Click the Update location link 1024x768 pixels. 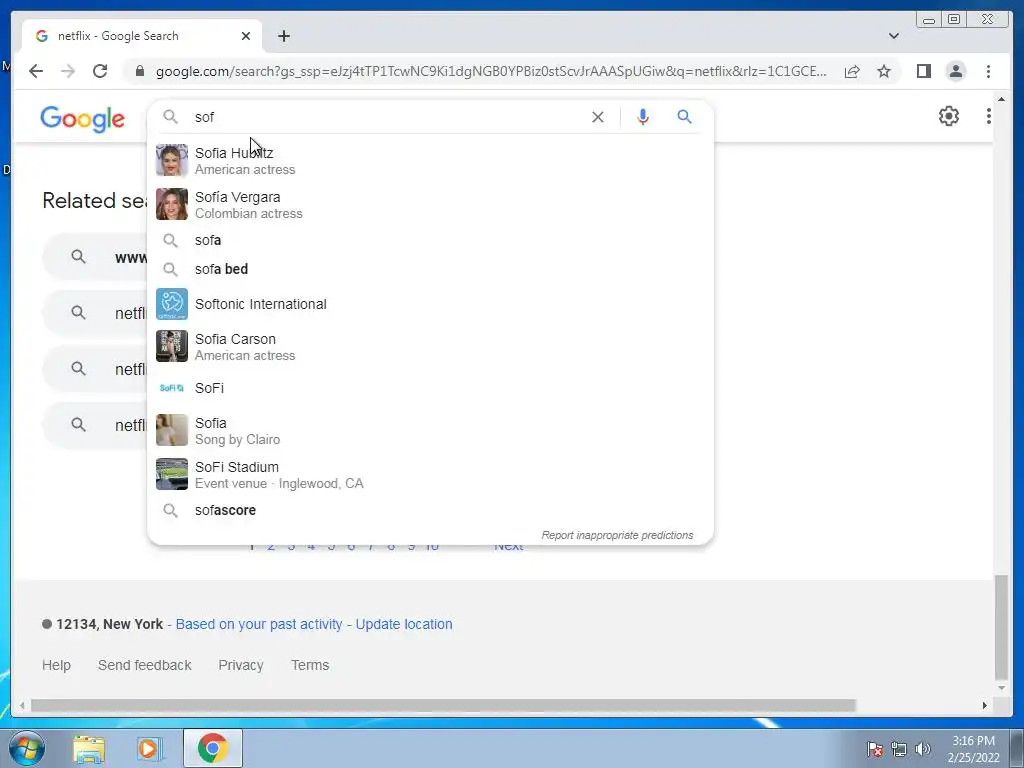404,624
